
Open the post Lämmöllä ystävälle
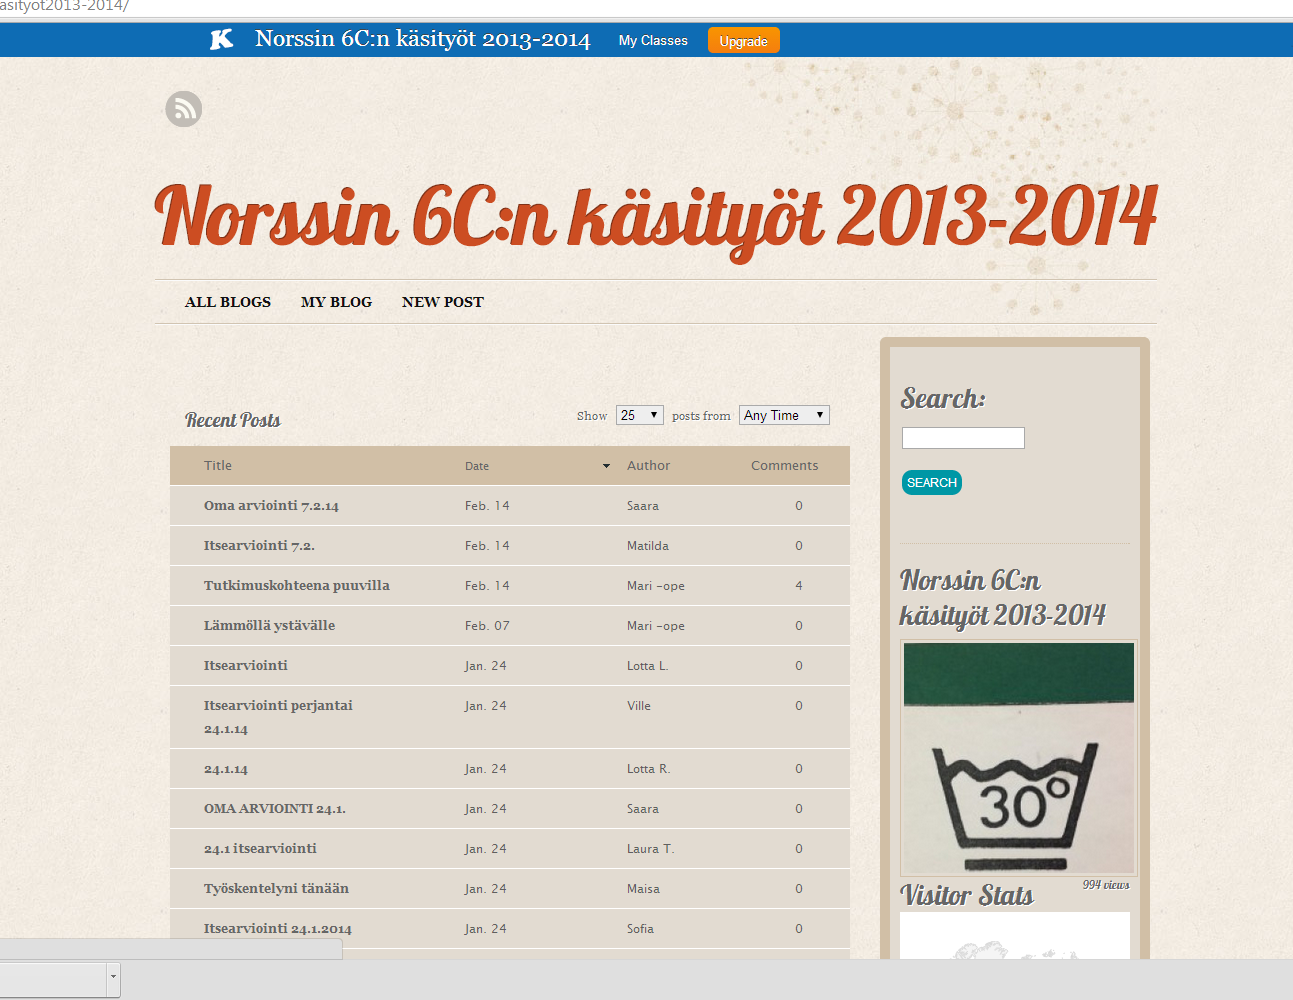click(269, 626)
